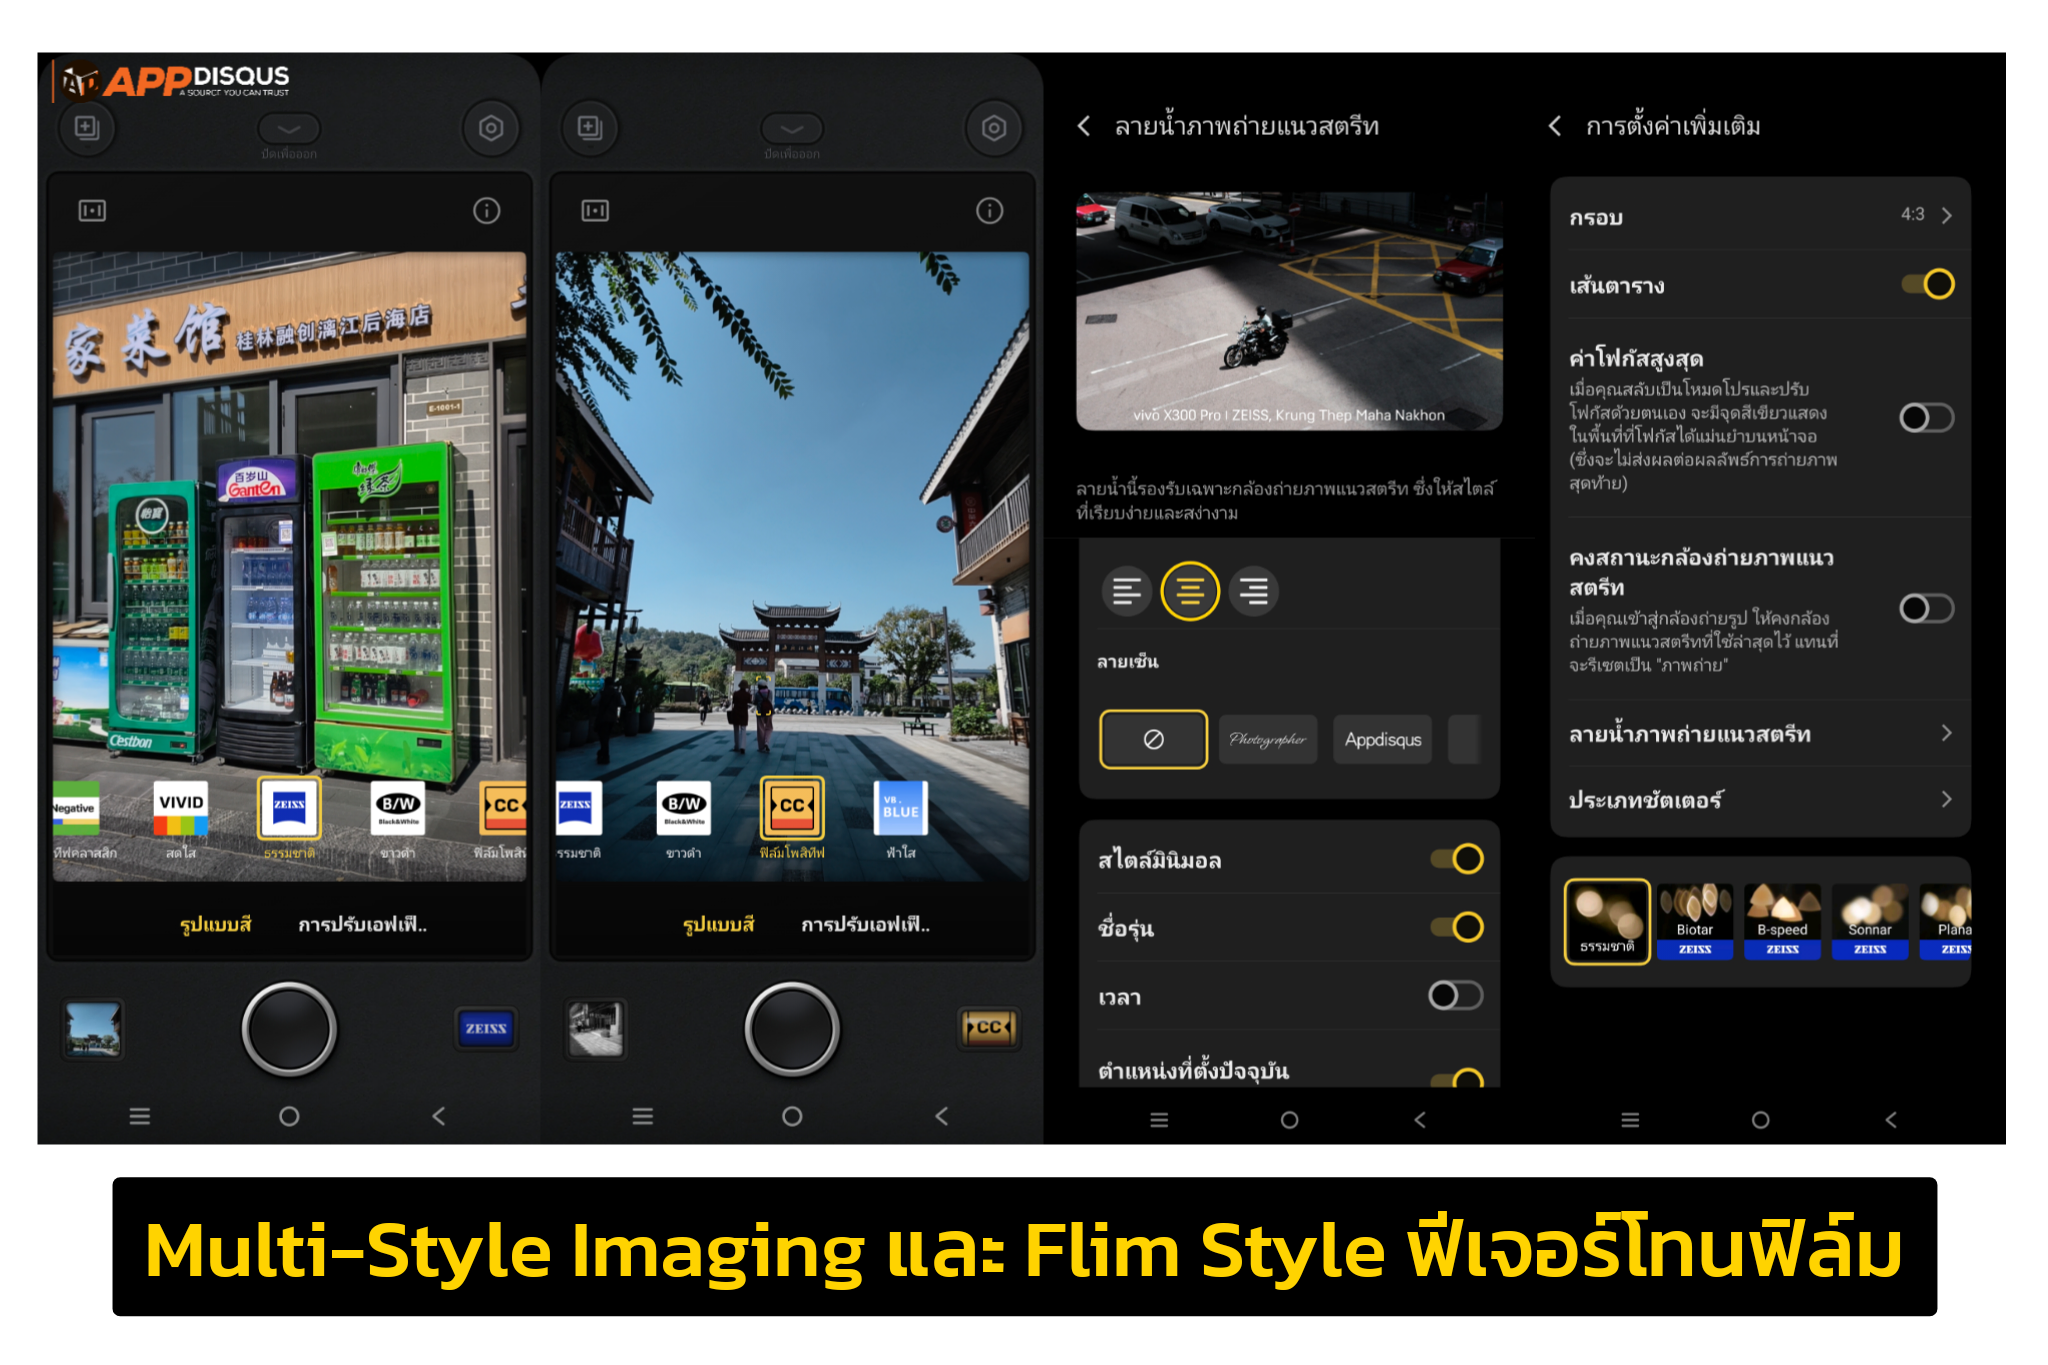Image resolution: width=2048 pixels, height=1365 pixels.
Task: Enable the ค่าโฟกัสสูงสุด focus peaking toggle
Action: click(1926, 418)
